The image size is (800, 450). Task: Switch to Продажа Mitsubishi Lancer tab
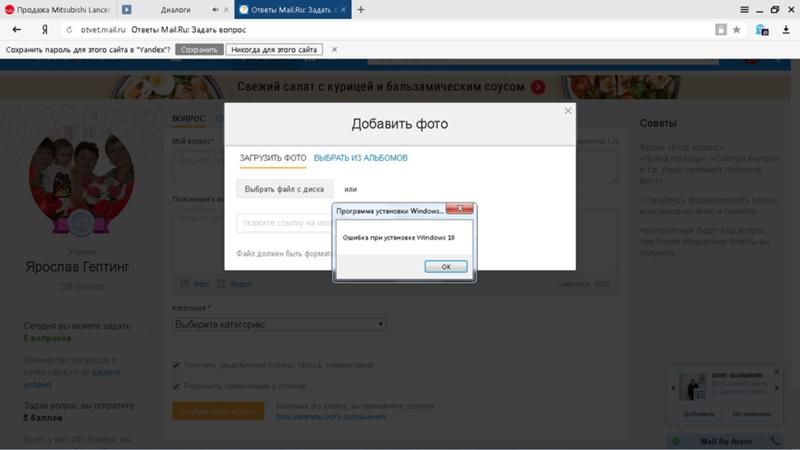point(58,9)
